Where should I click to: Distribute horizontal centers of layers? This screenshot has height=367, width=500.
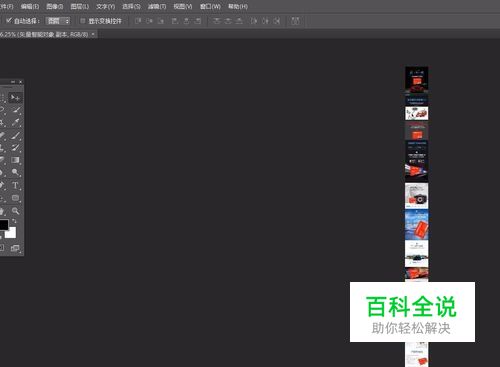pyautogui.click(x=265, y=21)
